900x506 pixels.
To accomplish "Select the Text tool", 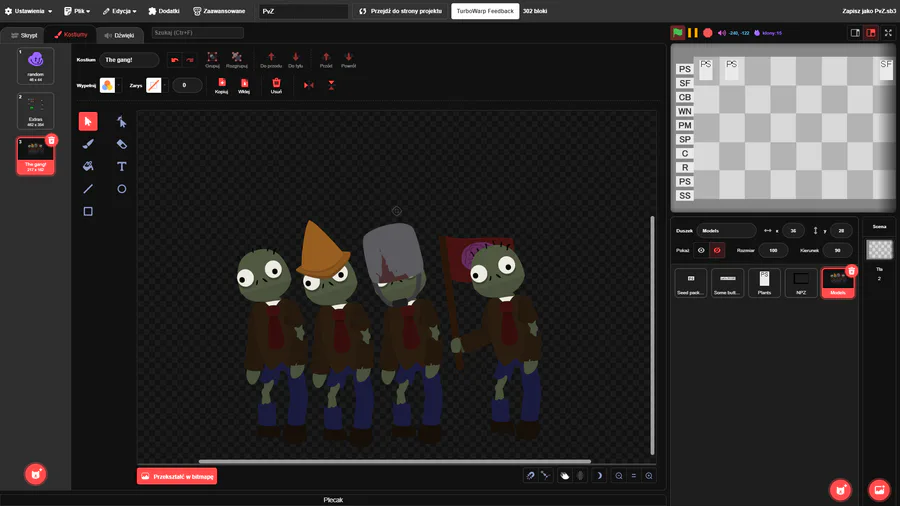I will click(122, 166).
